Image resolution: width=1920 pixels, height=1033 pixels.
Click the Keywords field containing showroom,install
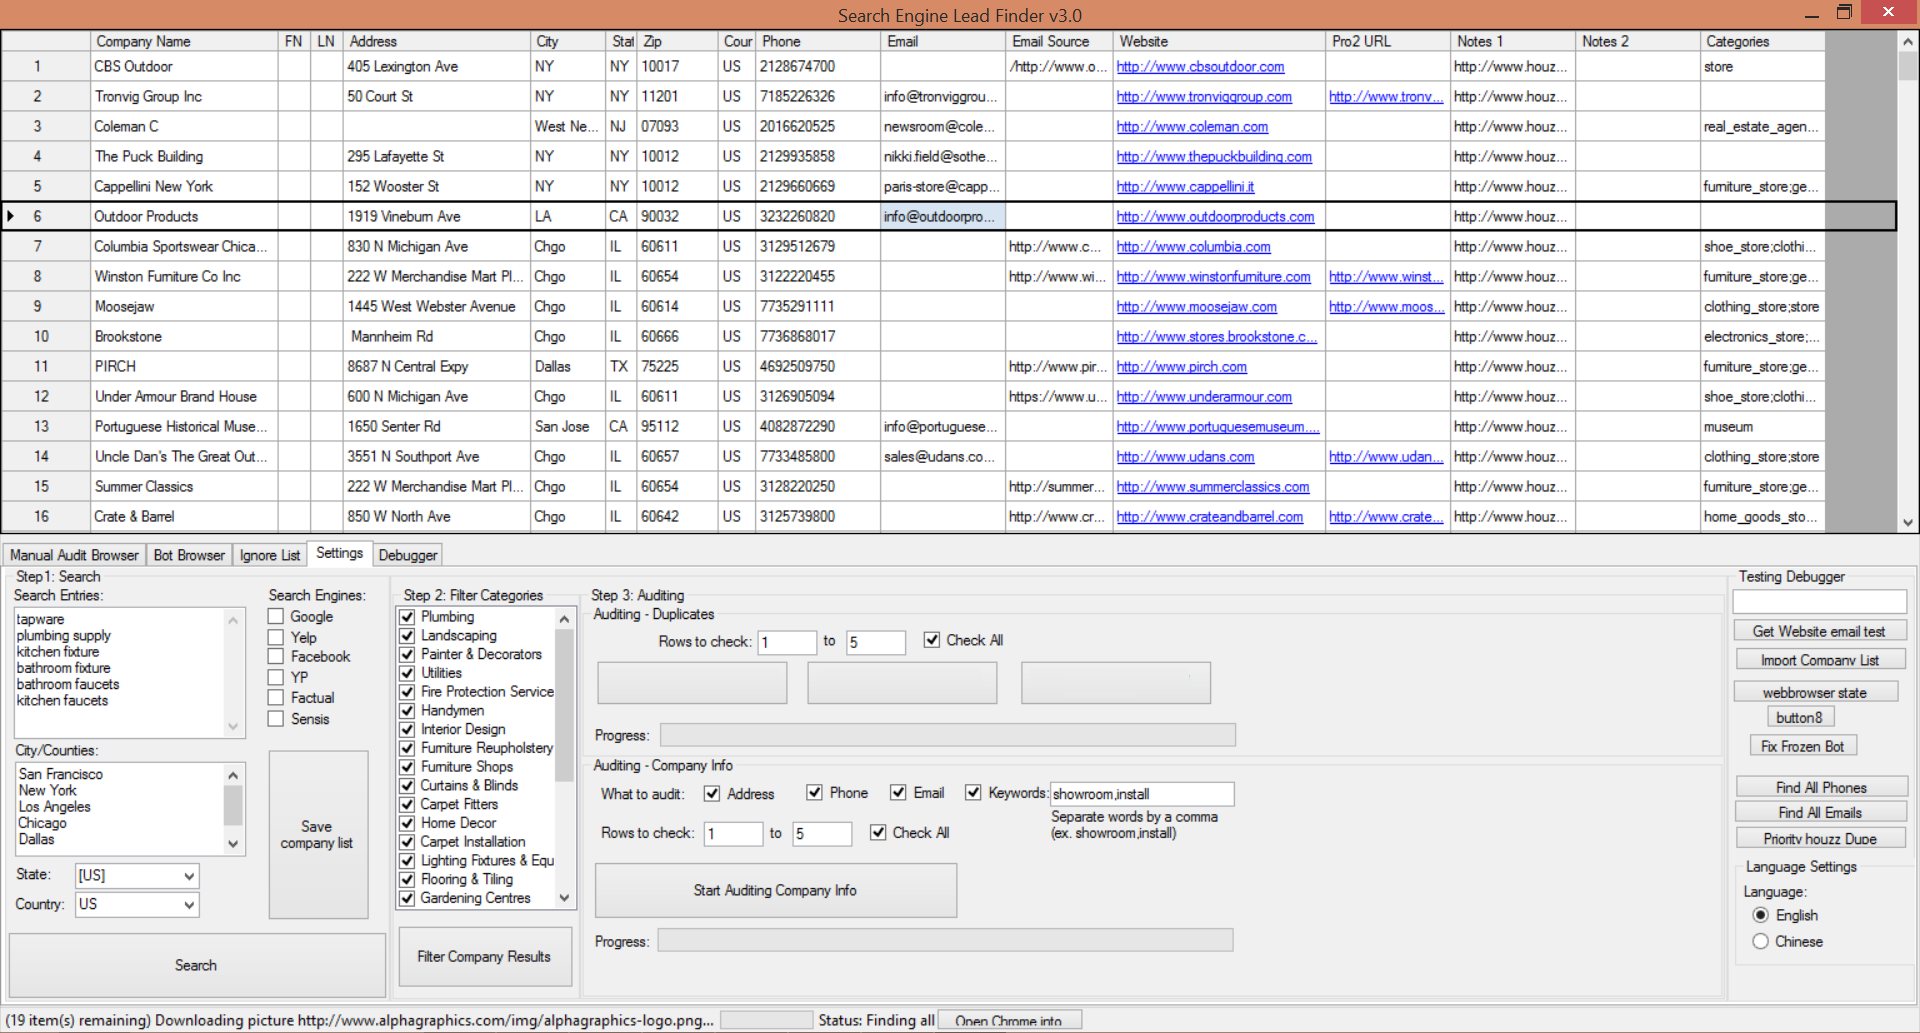click(x=1142, y=794)
